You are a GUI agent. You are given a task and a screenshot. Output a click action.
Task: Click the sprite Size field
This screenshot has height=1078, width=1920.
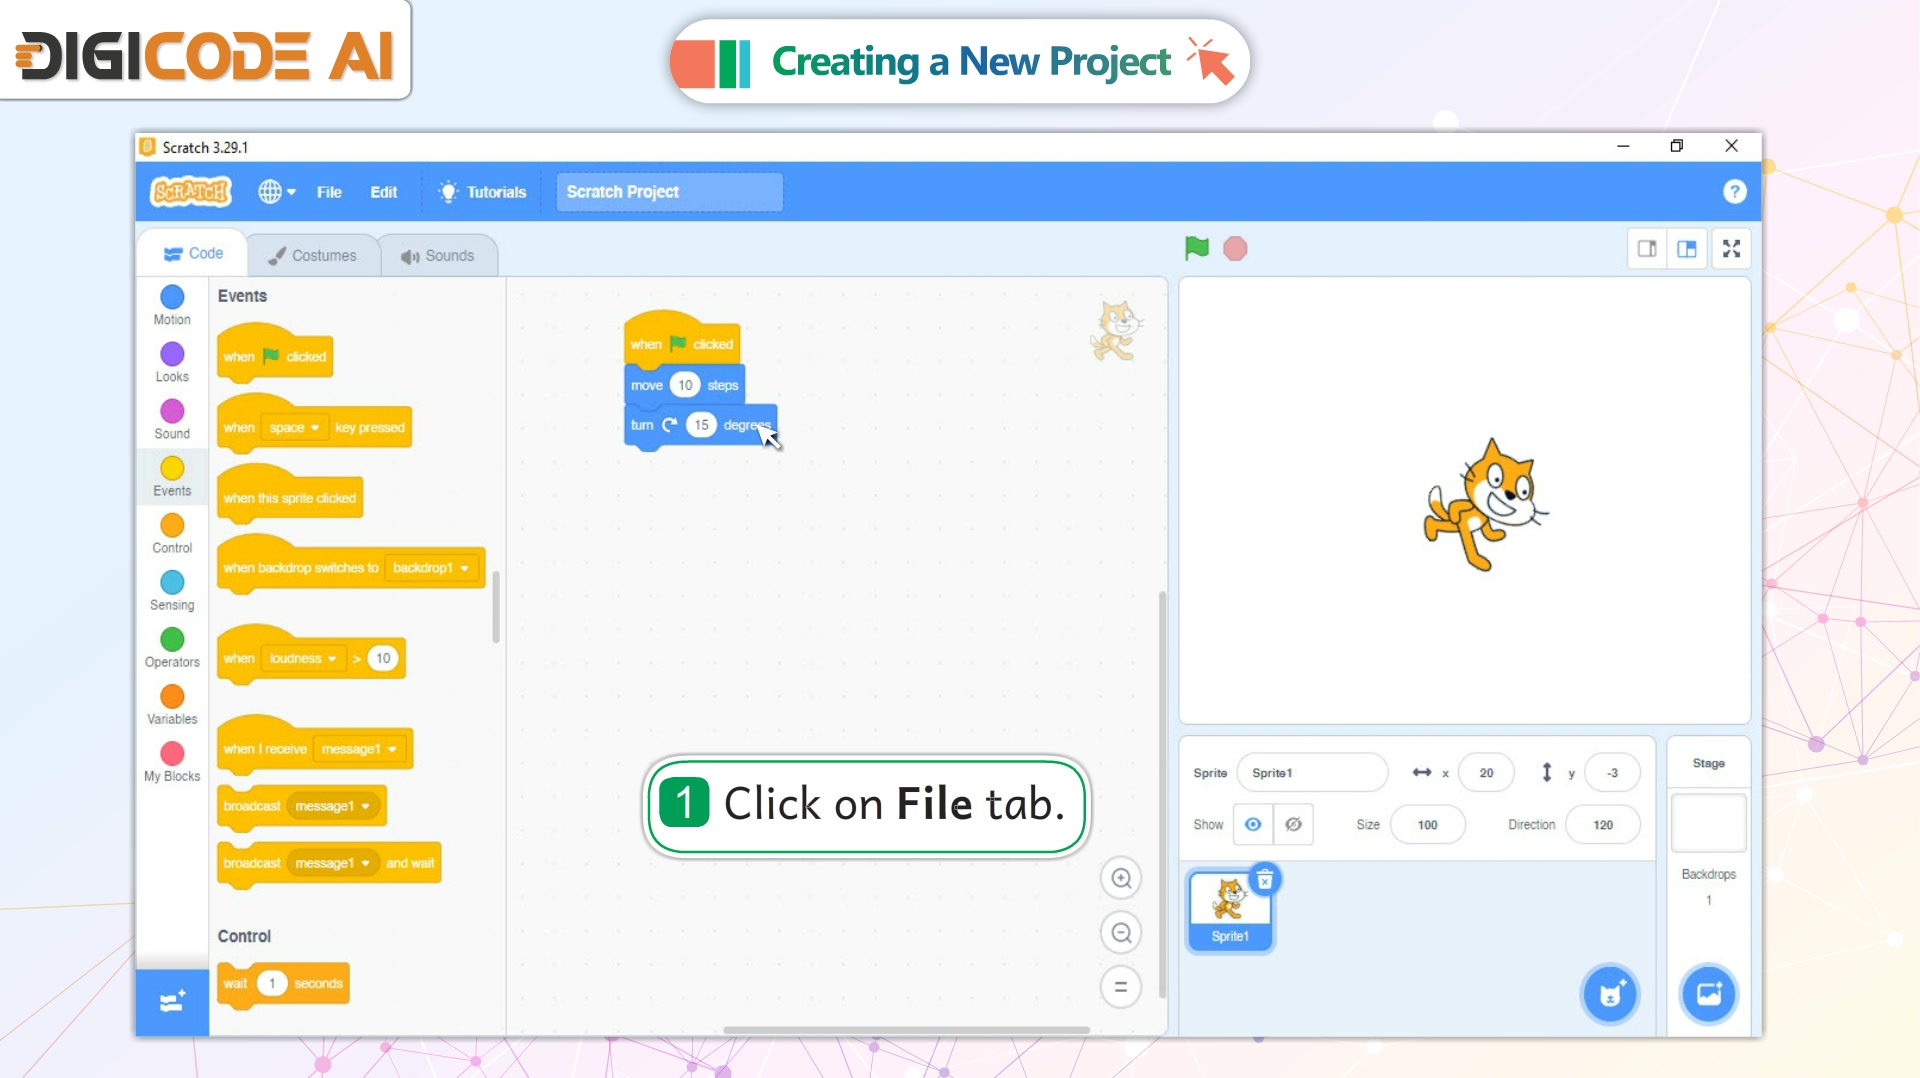[1427, 825]
